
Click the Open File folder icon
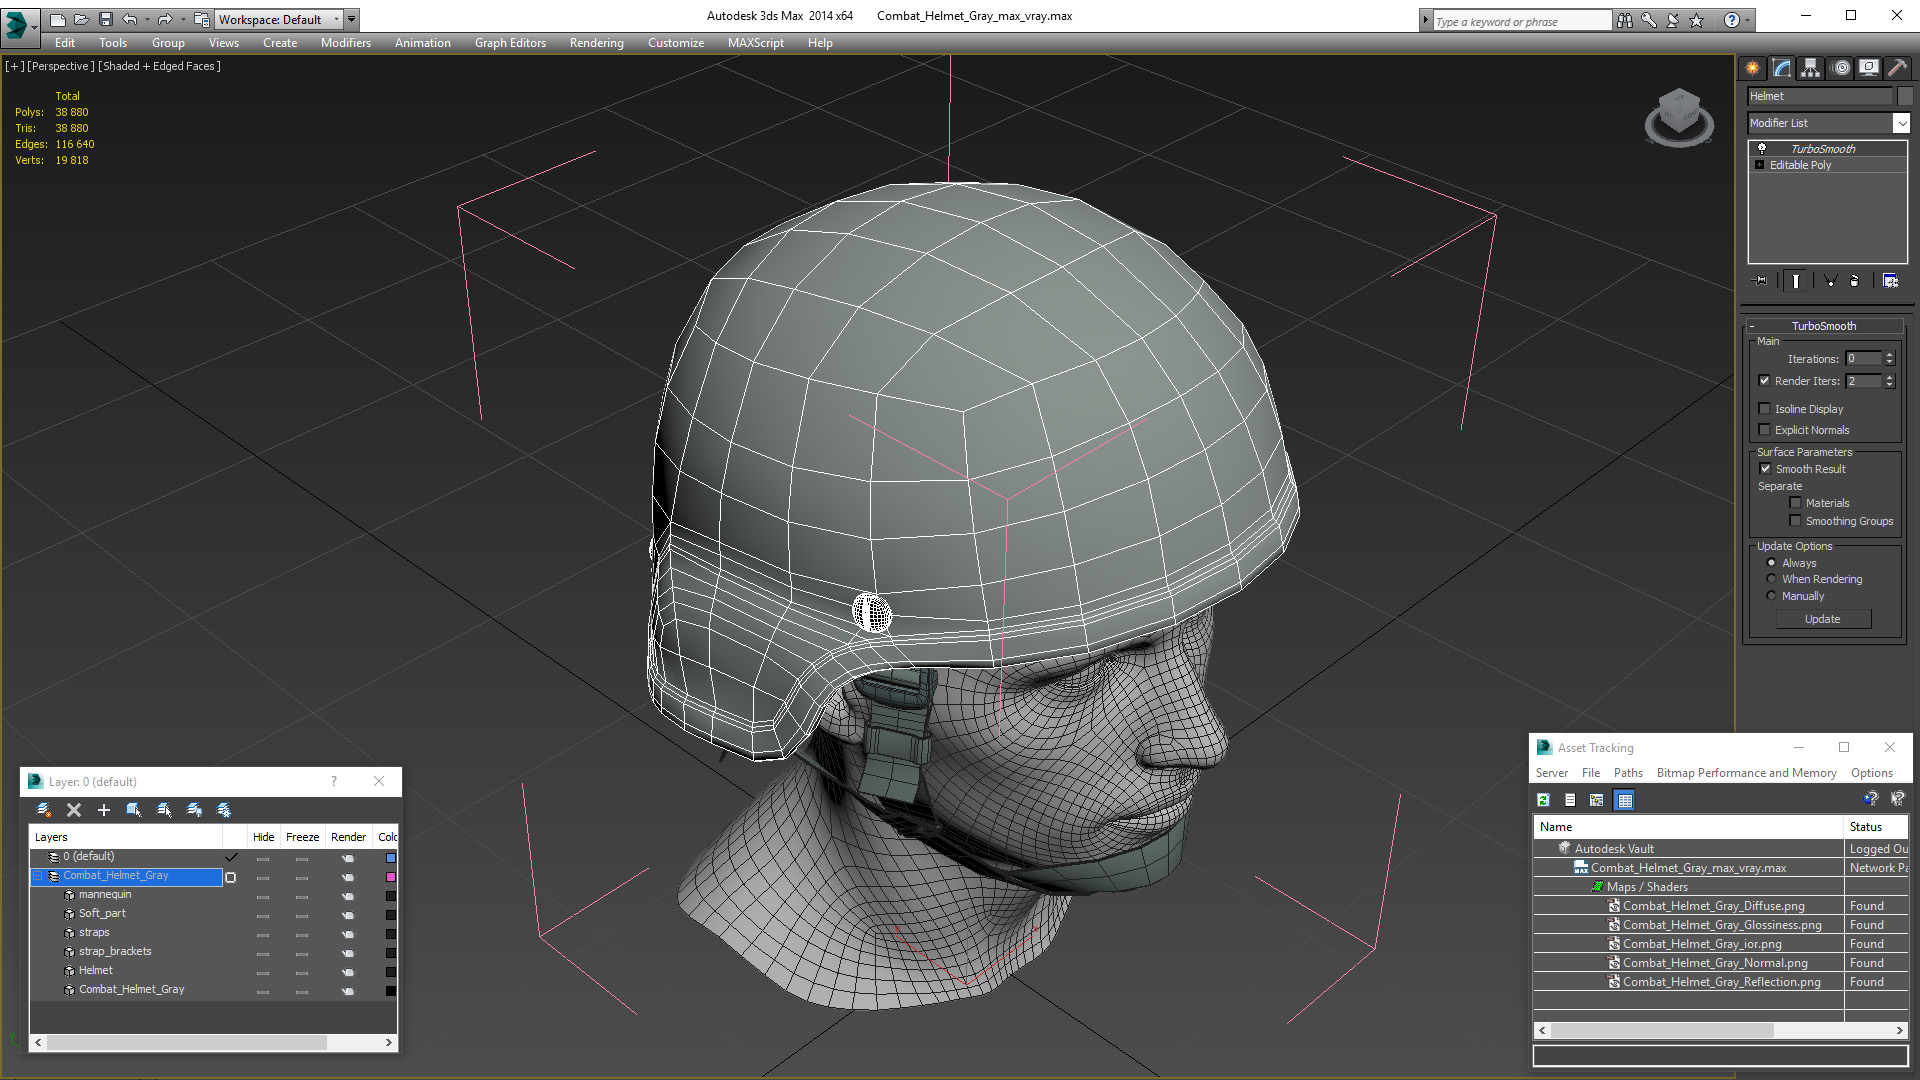81,19
